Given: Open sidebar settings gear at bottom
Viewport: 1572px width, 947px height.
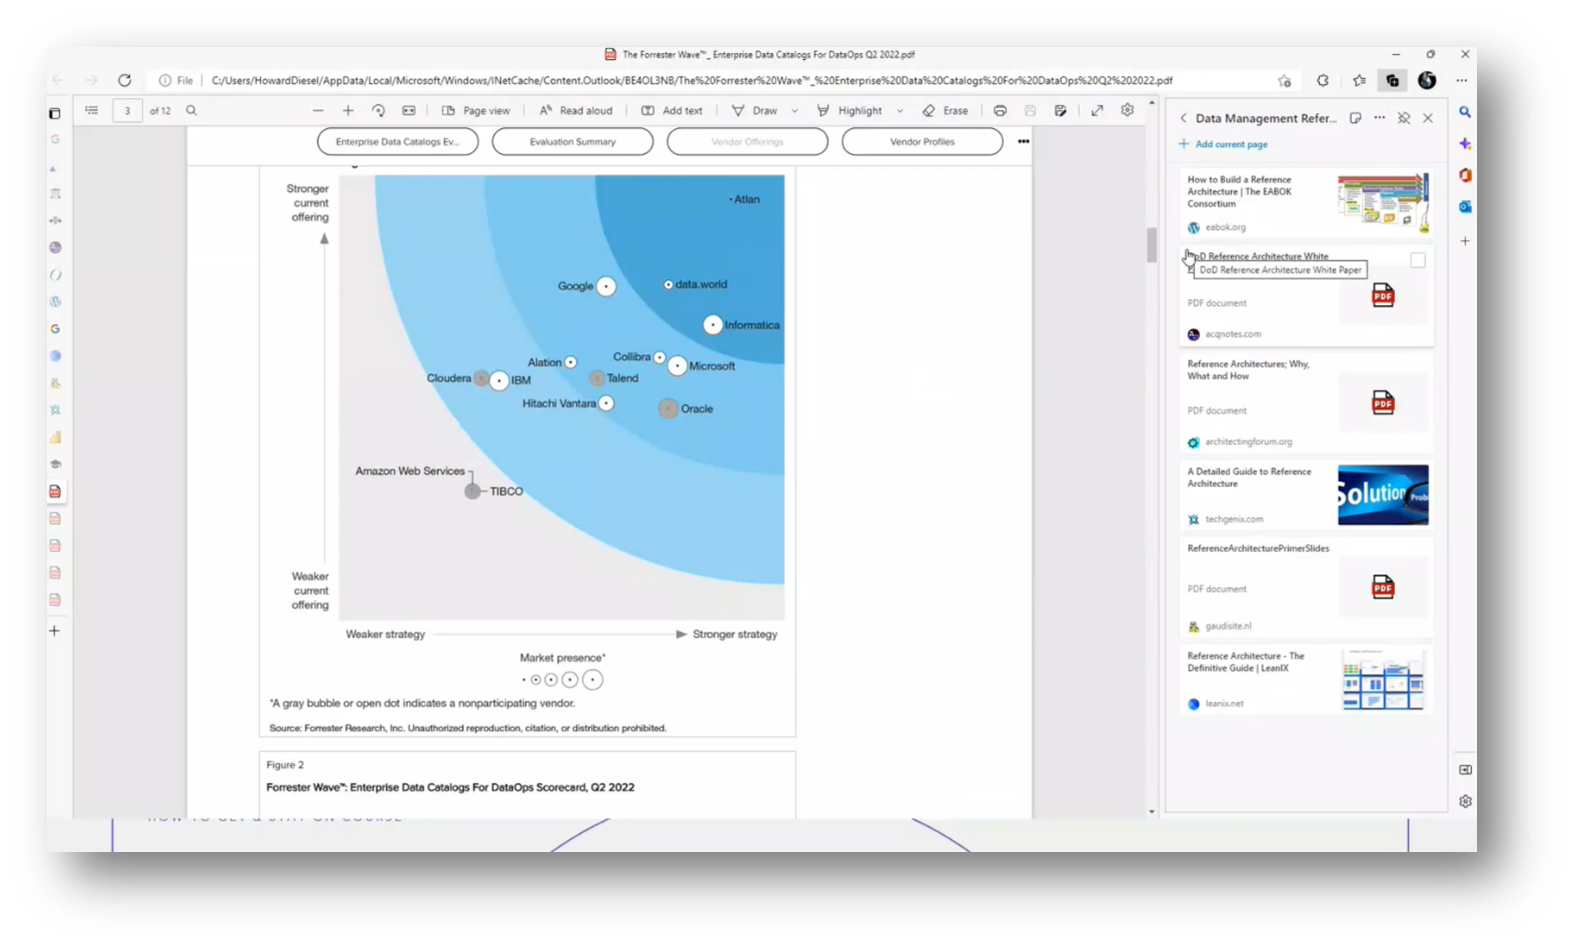Looking at the screenshot, I should pyautogui.click(x=1465, y=801).
